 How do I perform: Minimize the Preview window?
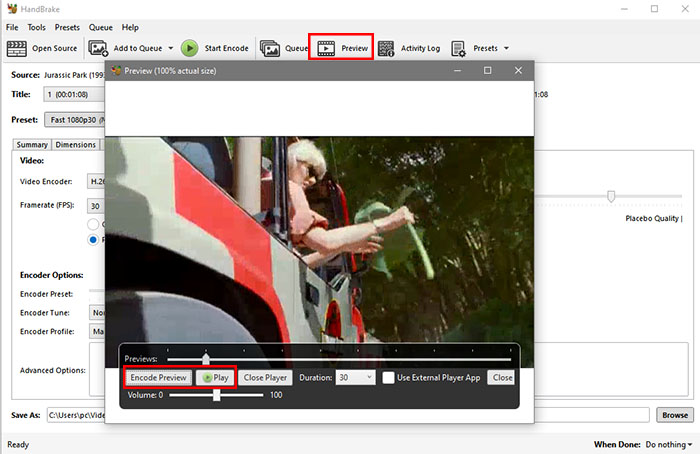coord(457,71)
